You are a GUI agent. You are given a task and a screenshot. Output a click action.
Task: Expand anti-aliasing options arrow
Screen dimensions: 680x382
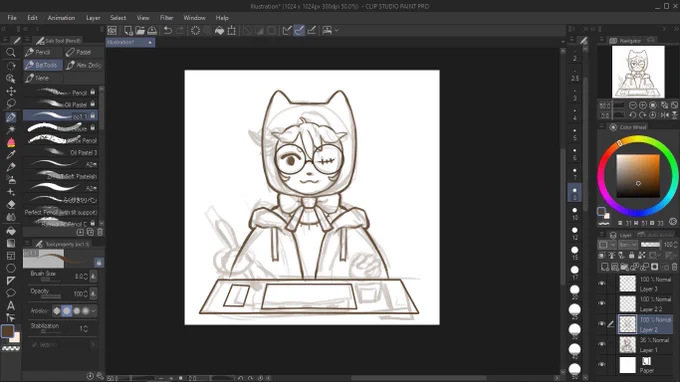94,311
